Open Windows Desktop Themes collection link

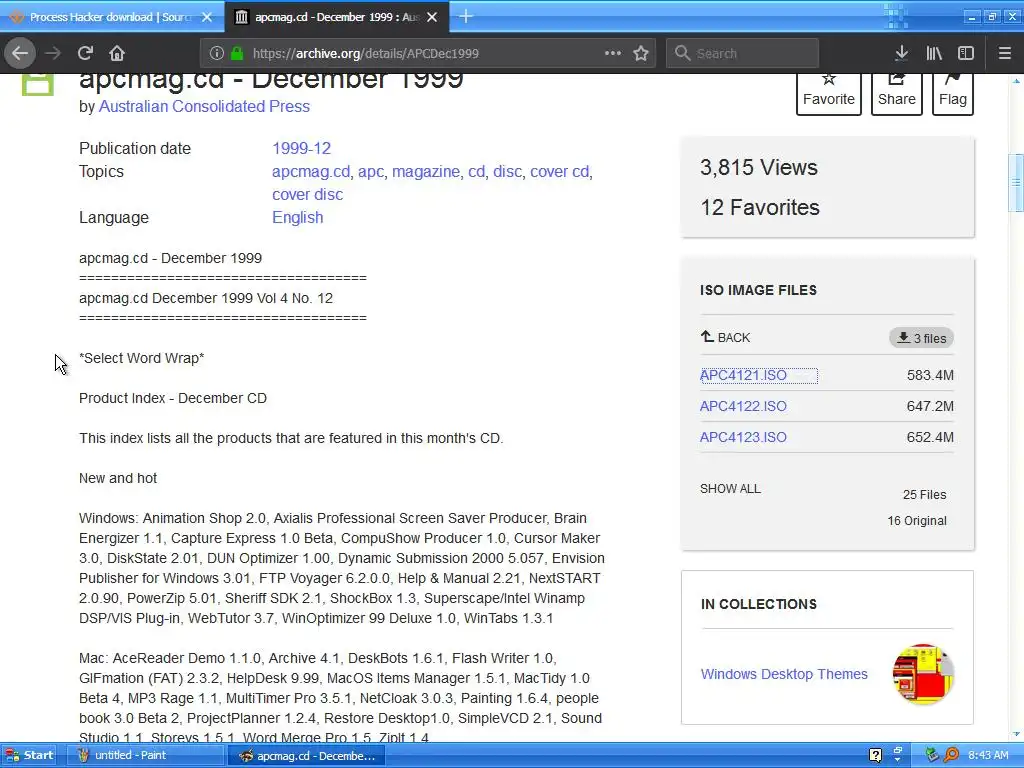[x=784, y=674]
